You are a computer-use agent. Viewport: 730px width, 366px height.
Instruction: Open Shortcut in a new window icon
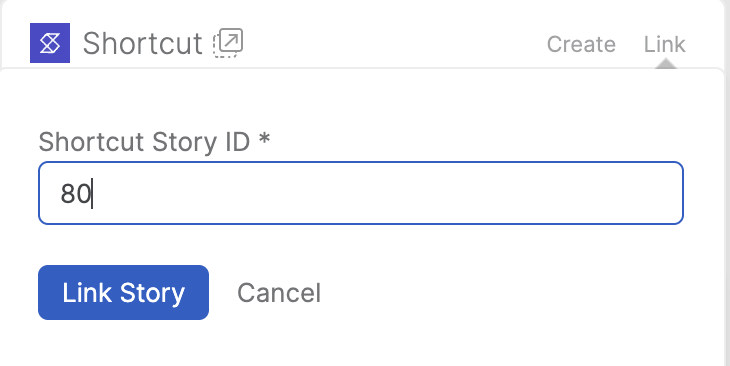click(228, 43)
